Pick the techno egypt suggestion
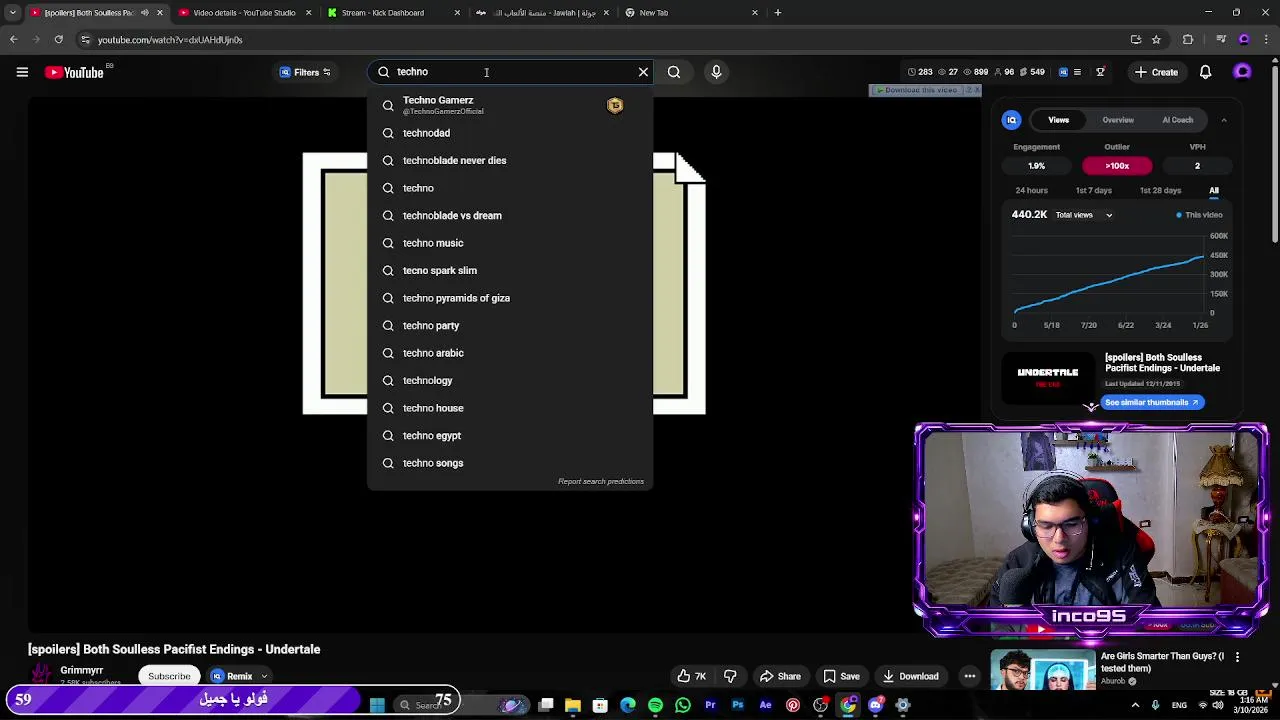This screenshot has height=720, width=1280. pos(510,435)
